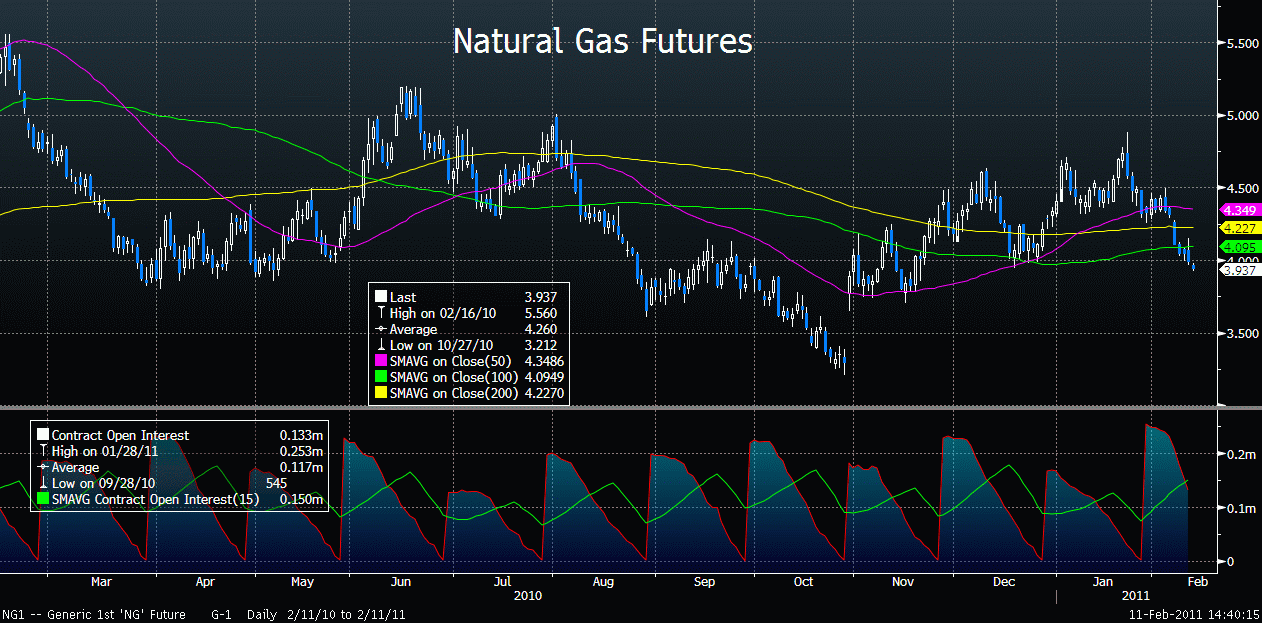
Task: Click the price Average 4.260 legend marker
Action: 381,330
